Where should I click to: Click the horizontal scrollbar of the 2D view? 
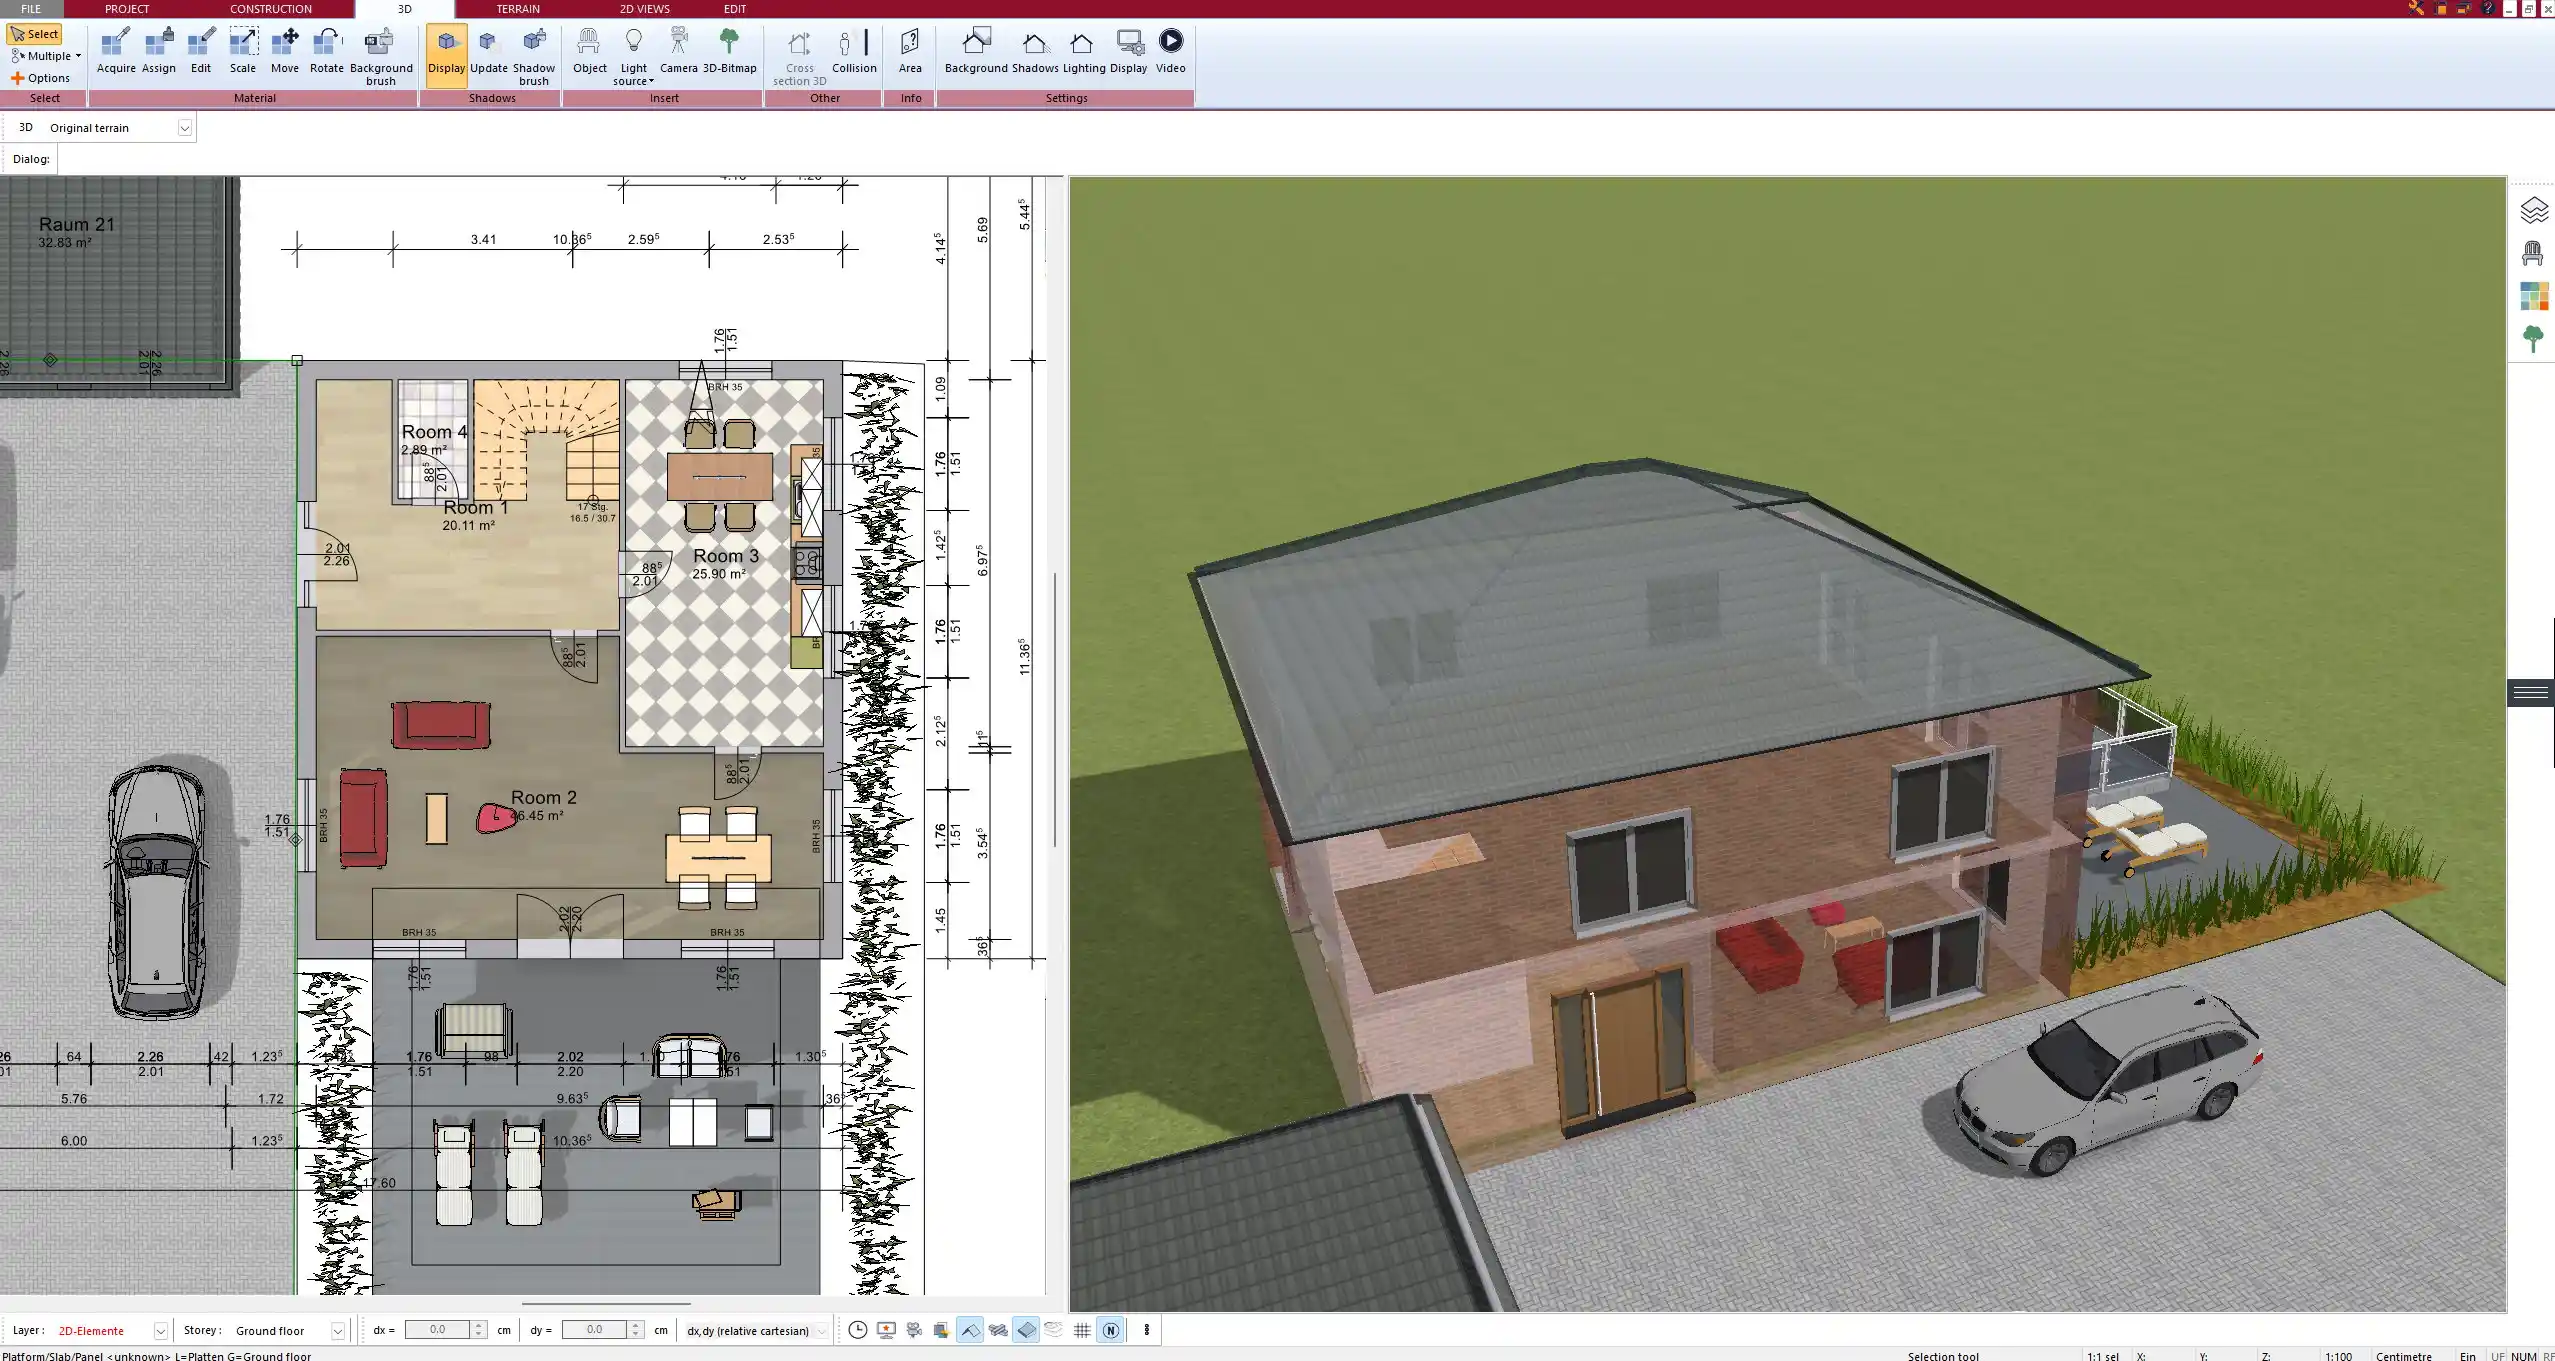point(606,1304)
